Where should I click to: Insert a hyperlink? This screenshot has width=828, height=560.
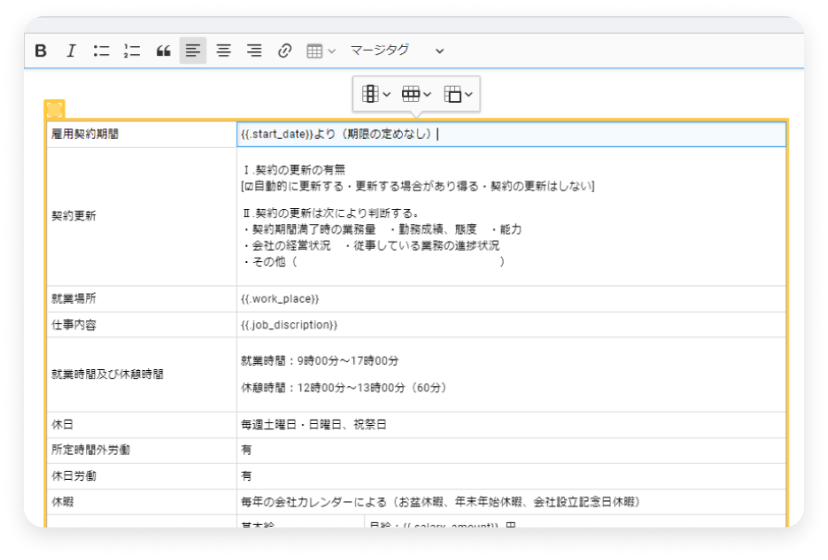pyautogui.click(x=284, y=51)
